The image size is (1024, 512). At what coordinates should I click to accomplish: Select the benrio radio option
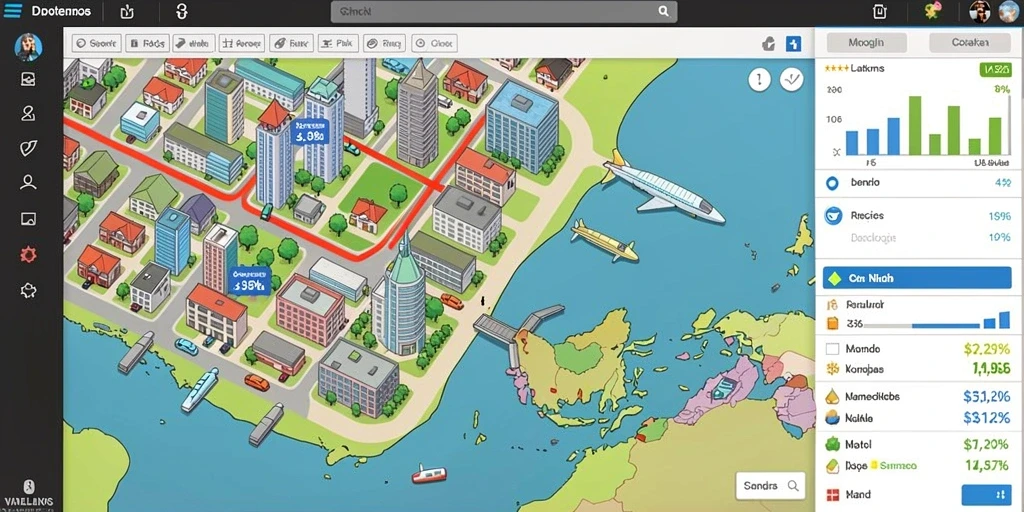click(832, 184)
